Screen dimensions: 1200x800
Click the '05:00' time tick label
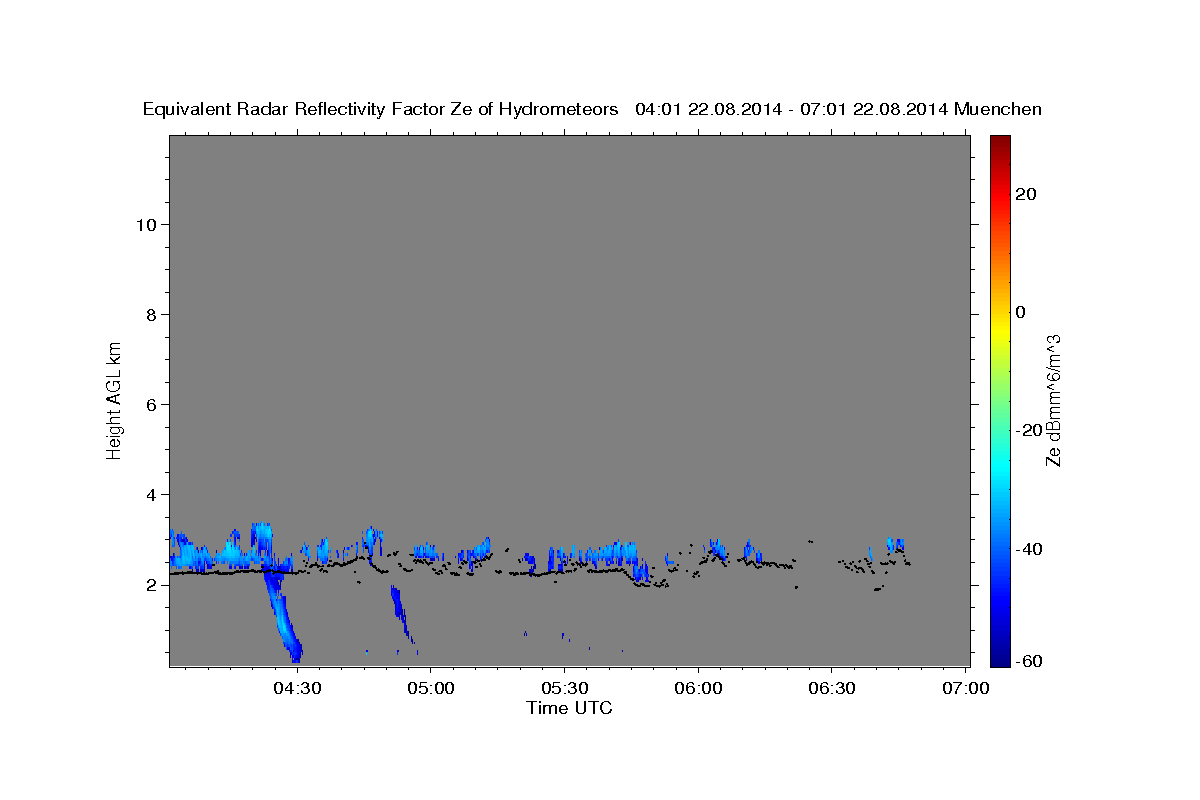[x=431, y=689]
